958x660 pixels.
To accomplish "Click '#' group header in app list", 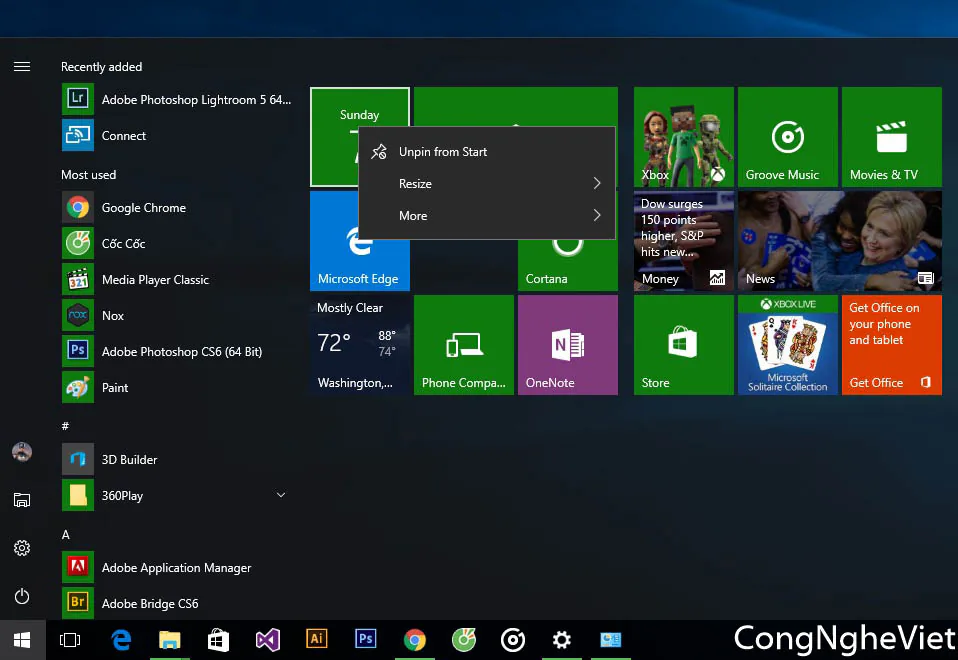I will [65, 426].
